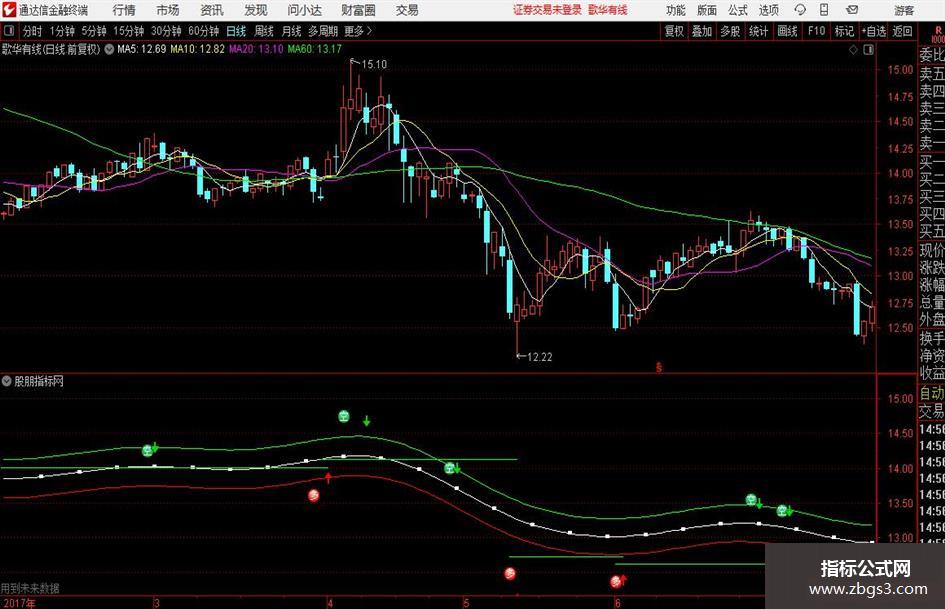
Task: Click the 15.10 high price label
Action: 374,64
